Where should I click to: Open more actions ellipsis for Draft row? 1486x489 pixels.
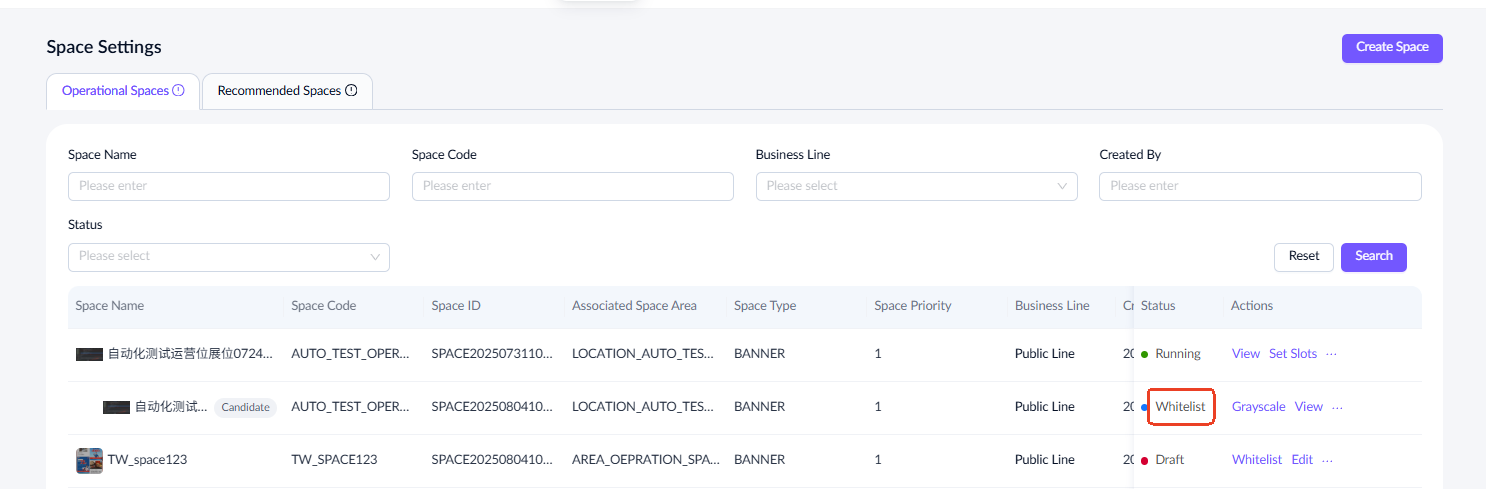[1327, 460]
